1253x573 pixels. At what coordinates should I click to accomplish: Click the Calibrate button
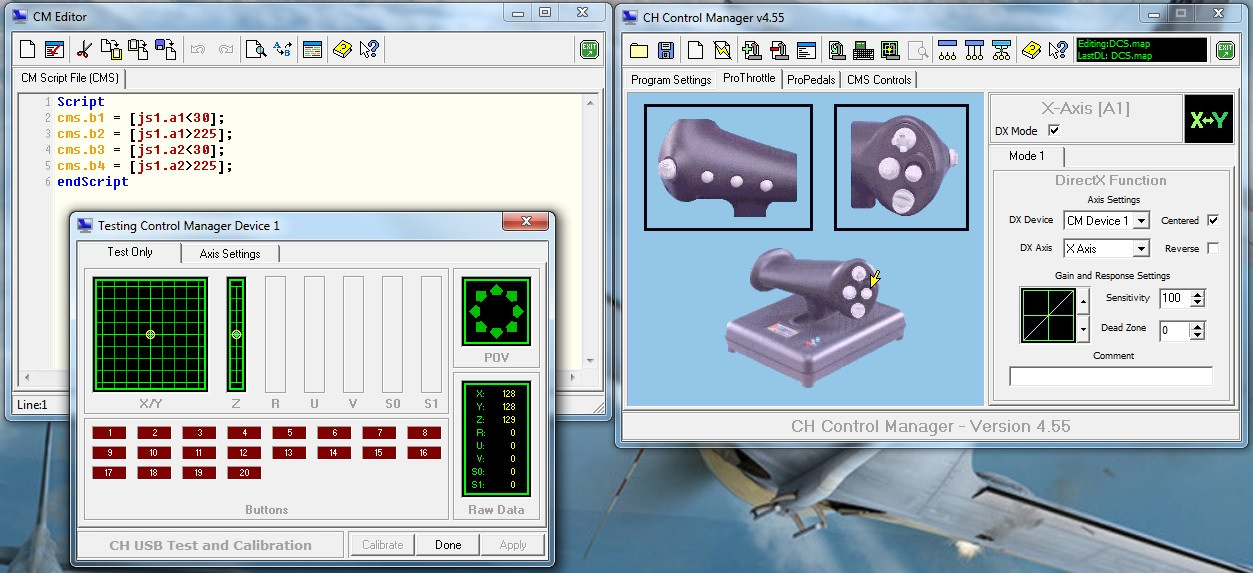(383, 545)
